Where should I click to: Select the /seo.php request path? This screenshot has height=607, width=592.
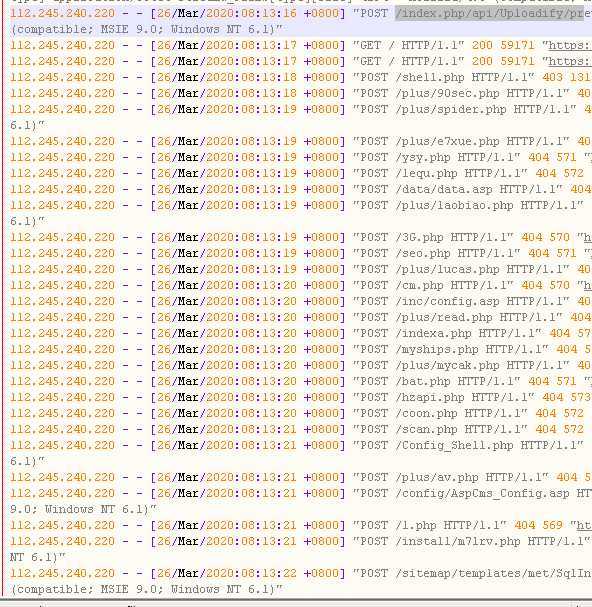(x=423, y=253)
